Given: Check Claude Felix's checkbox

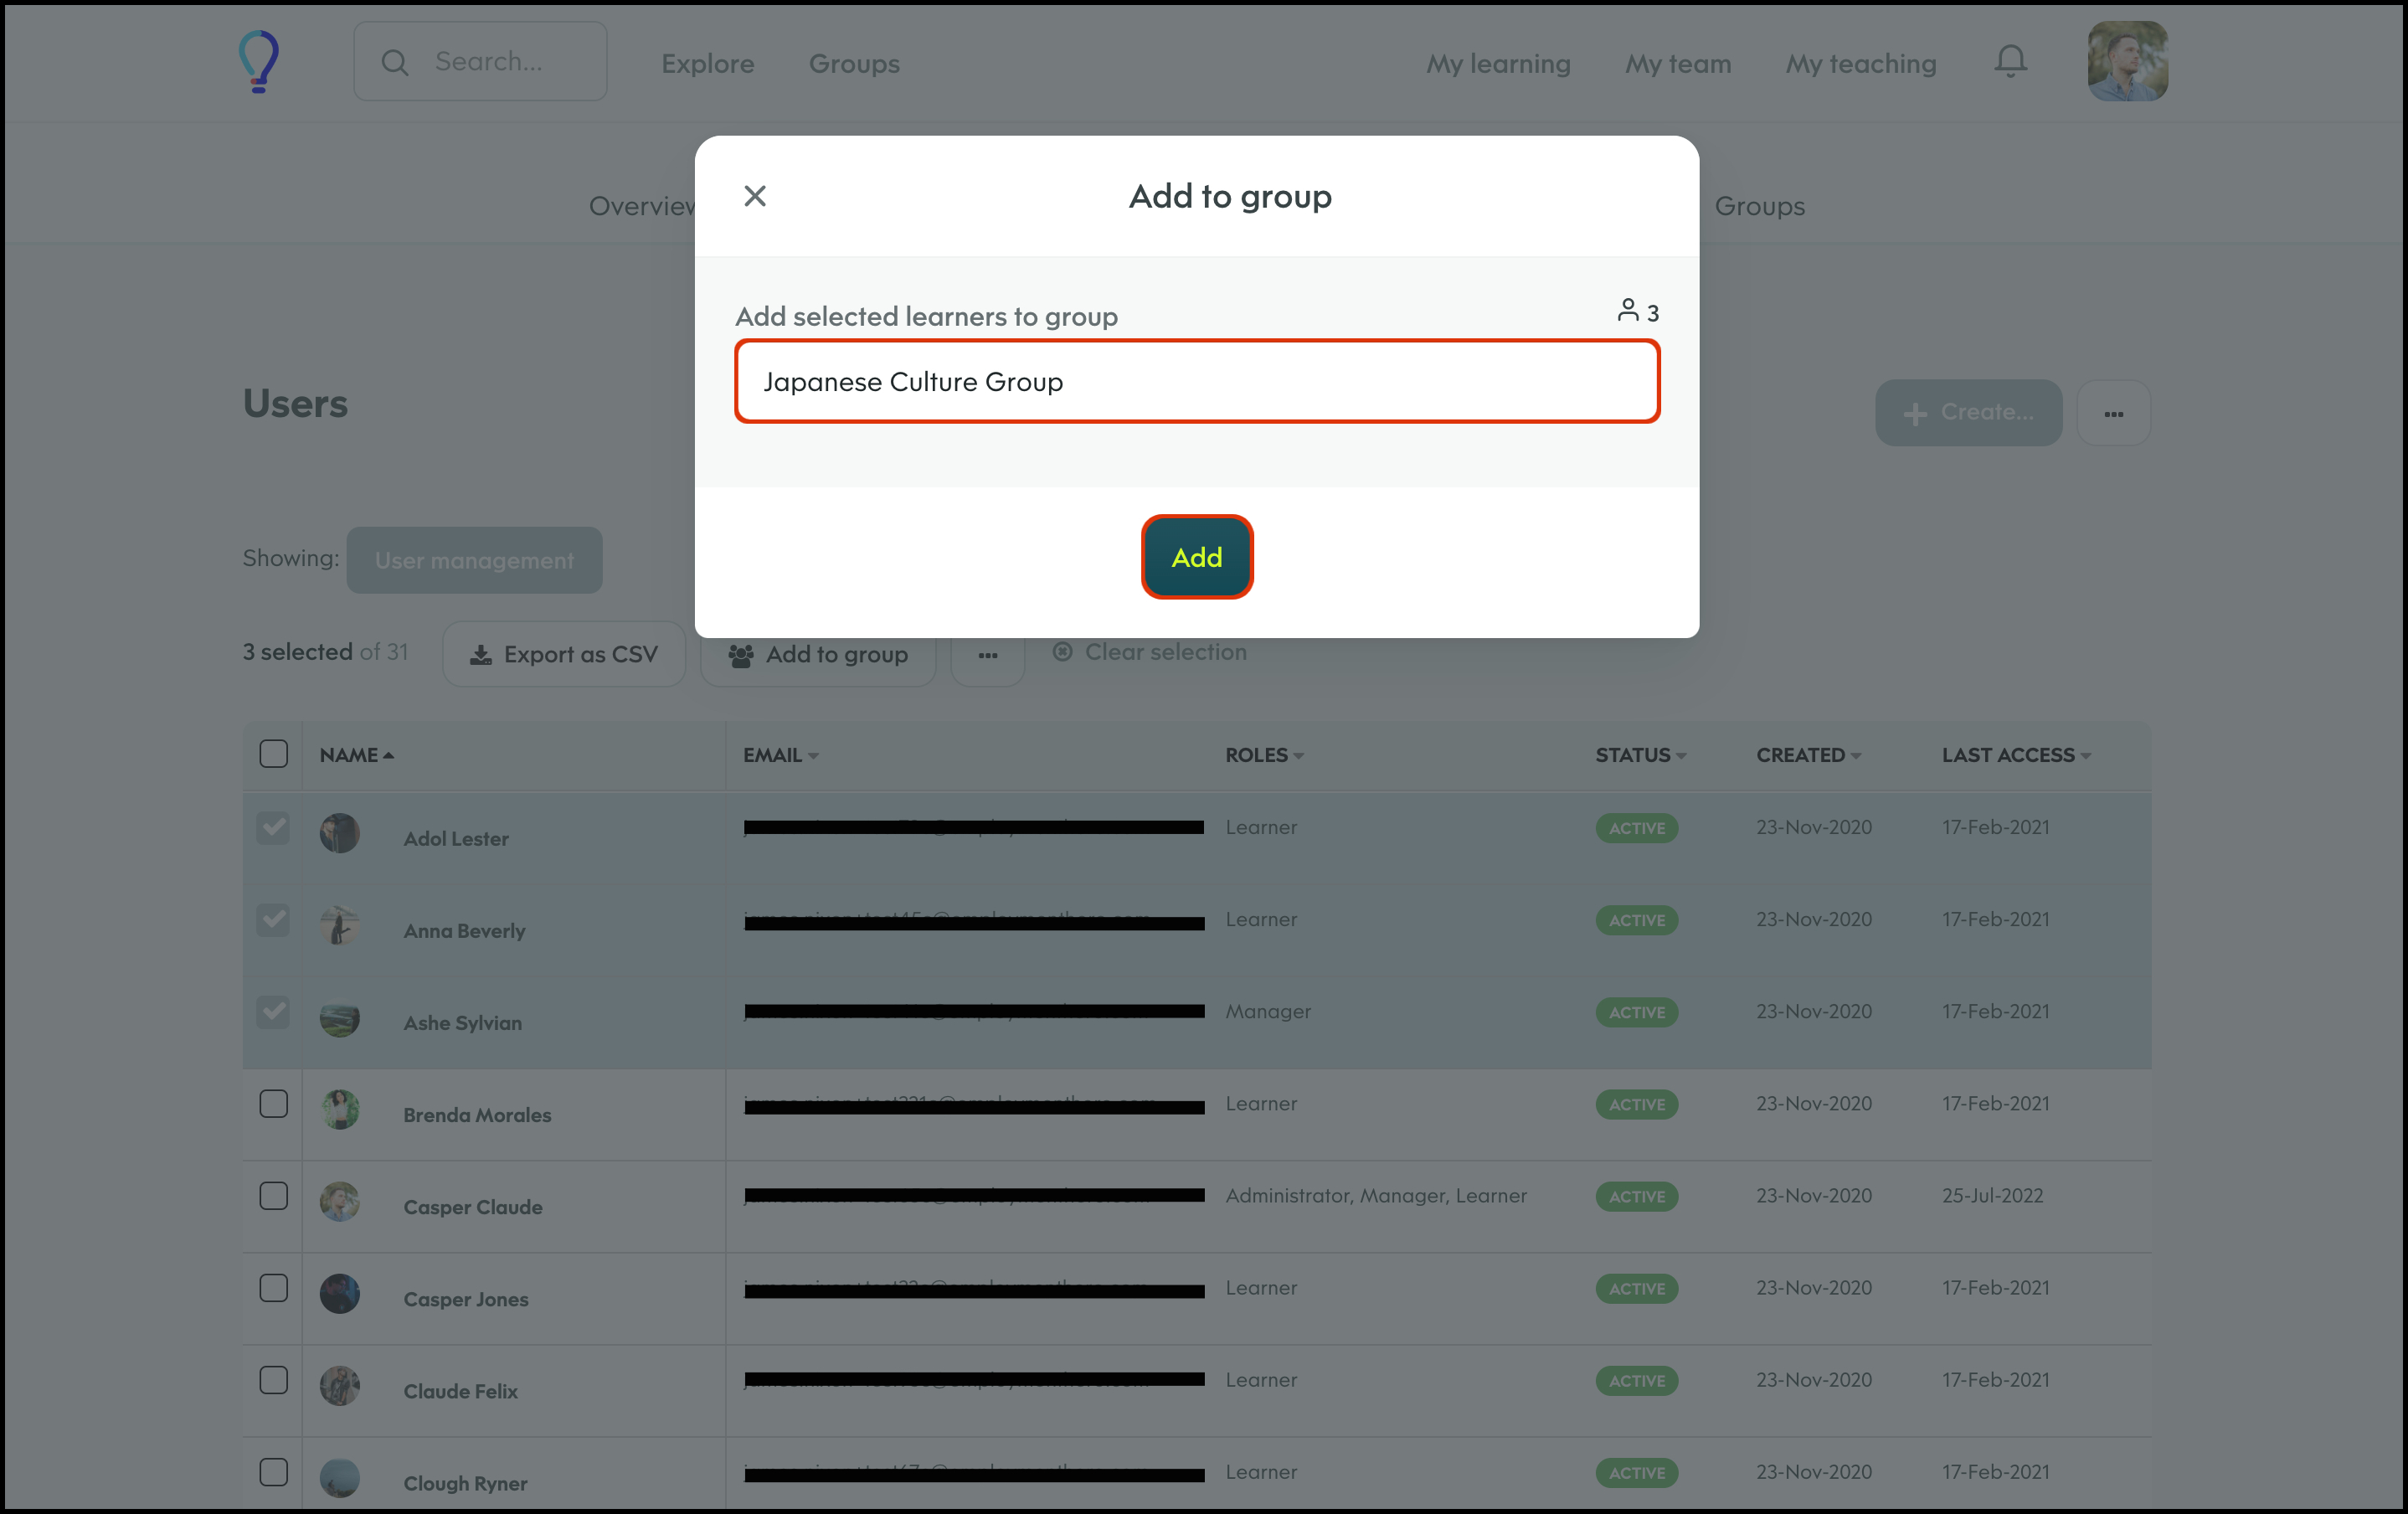Looking at the screenshot, I should tap(273, 1379).
